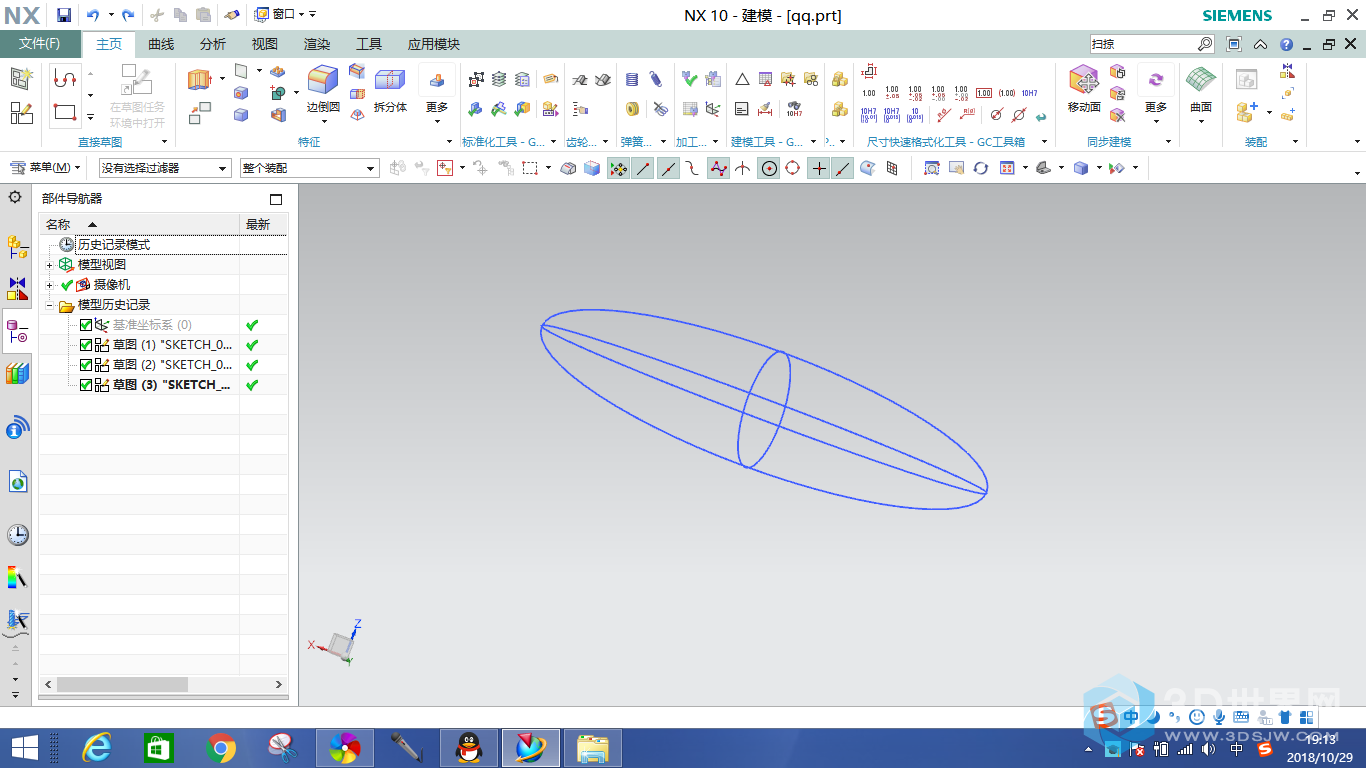Open the Internet Explorer sidebar tab

17,482
